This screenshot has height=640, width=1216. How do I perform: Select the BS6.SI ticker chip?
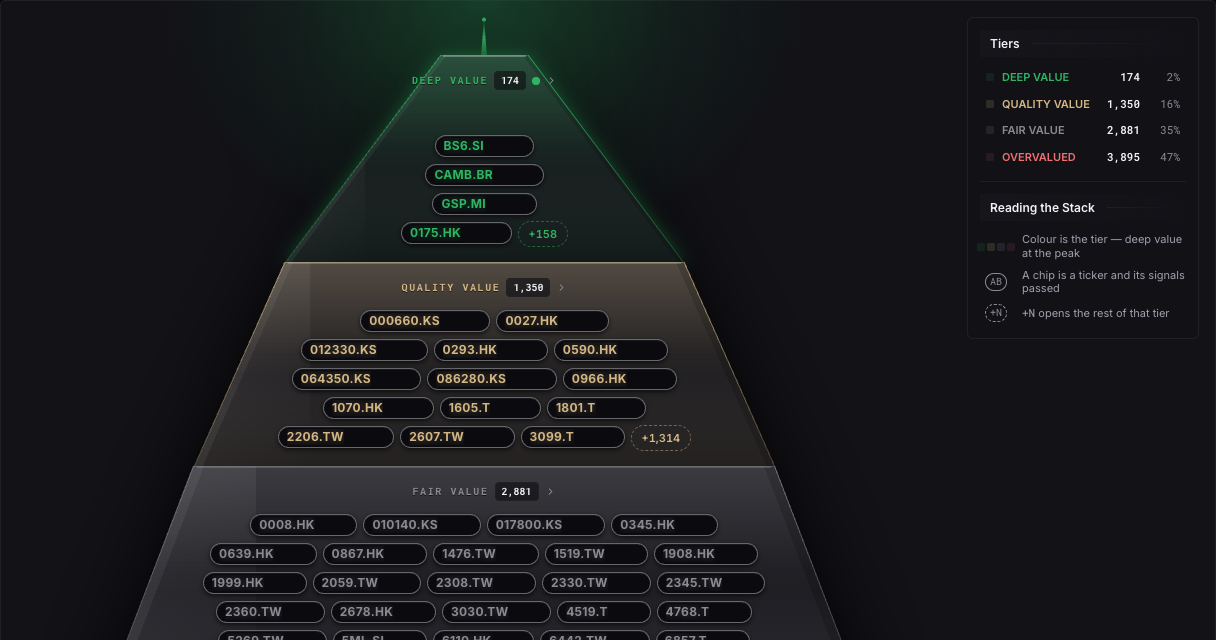point(484,146)
